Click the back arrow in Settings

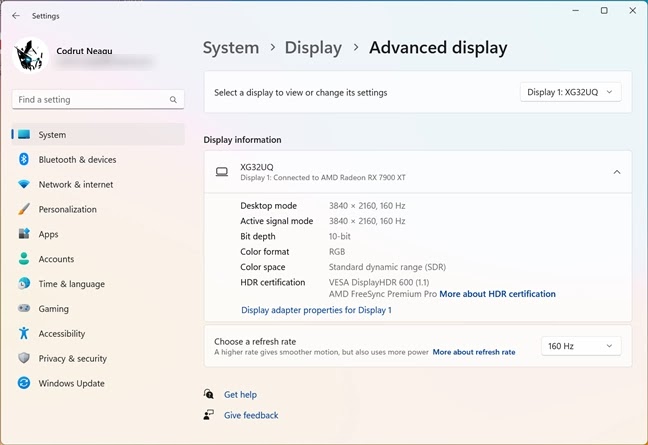15,16
